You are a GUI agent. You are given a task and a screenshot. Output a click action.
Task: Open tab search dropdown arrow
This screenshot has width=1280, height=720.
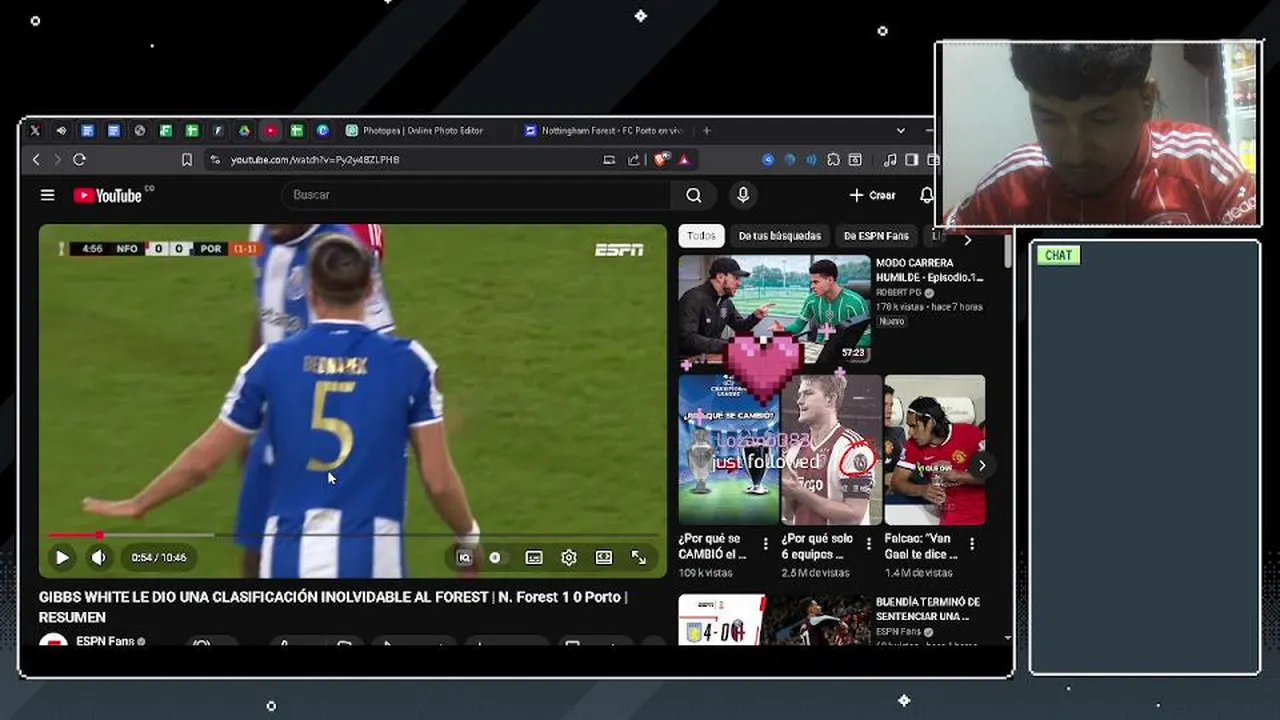(900, 131)
